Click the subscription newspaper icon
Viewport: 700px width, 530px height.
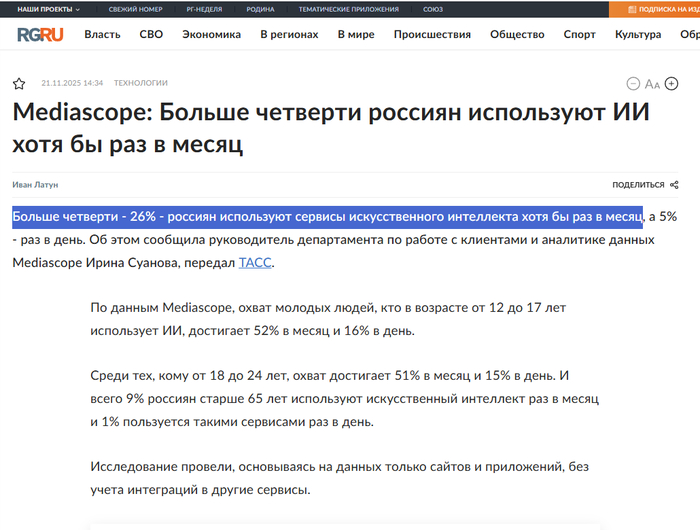pyautogui.click(x=632, y=9)
